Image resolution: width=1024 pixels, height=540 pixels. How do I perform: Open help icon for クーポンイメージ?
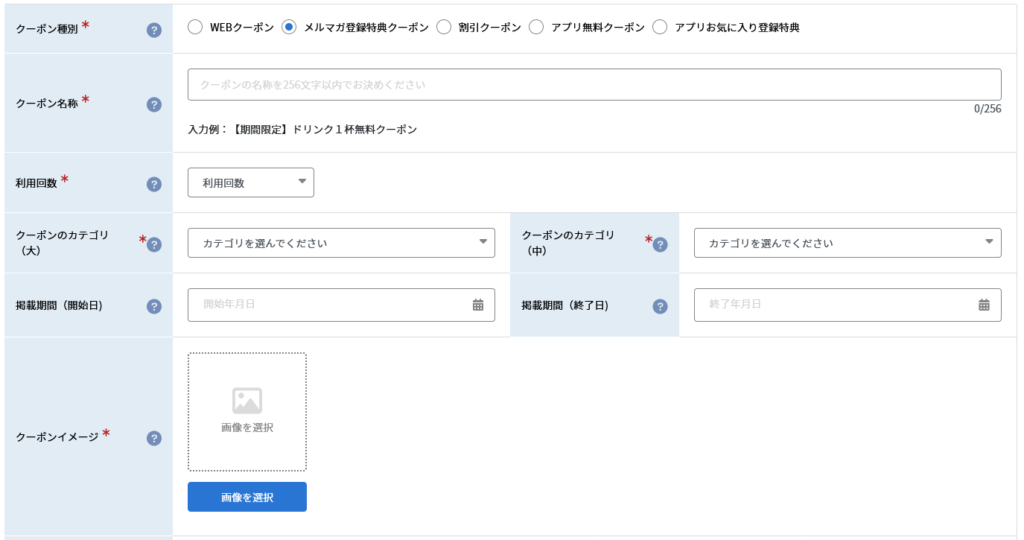(x=153, y=438)
